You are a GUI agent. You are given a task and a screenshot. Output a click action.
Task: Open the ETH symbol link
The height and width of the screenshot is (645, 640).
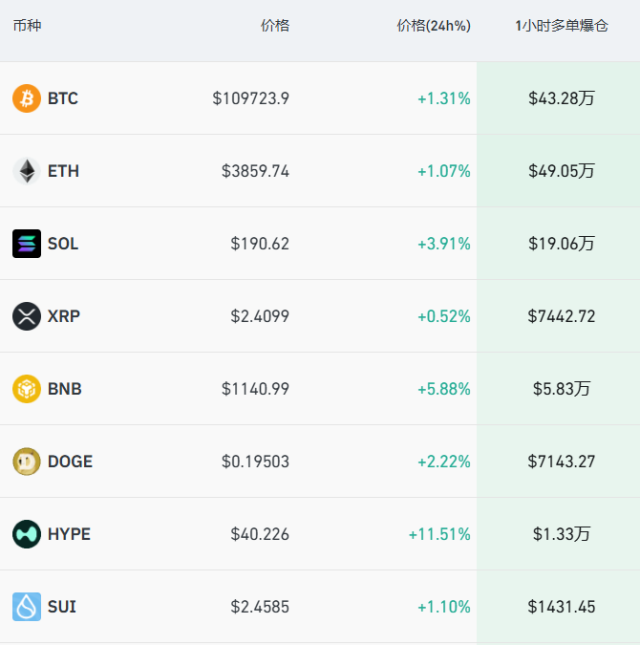click(63, 171)
